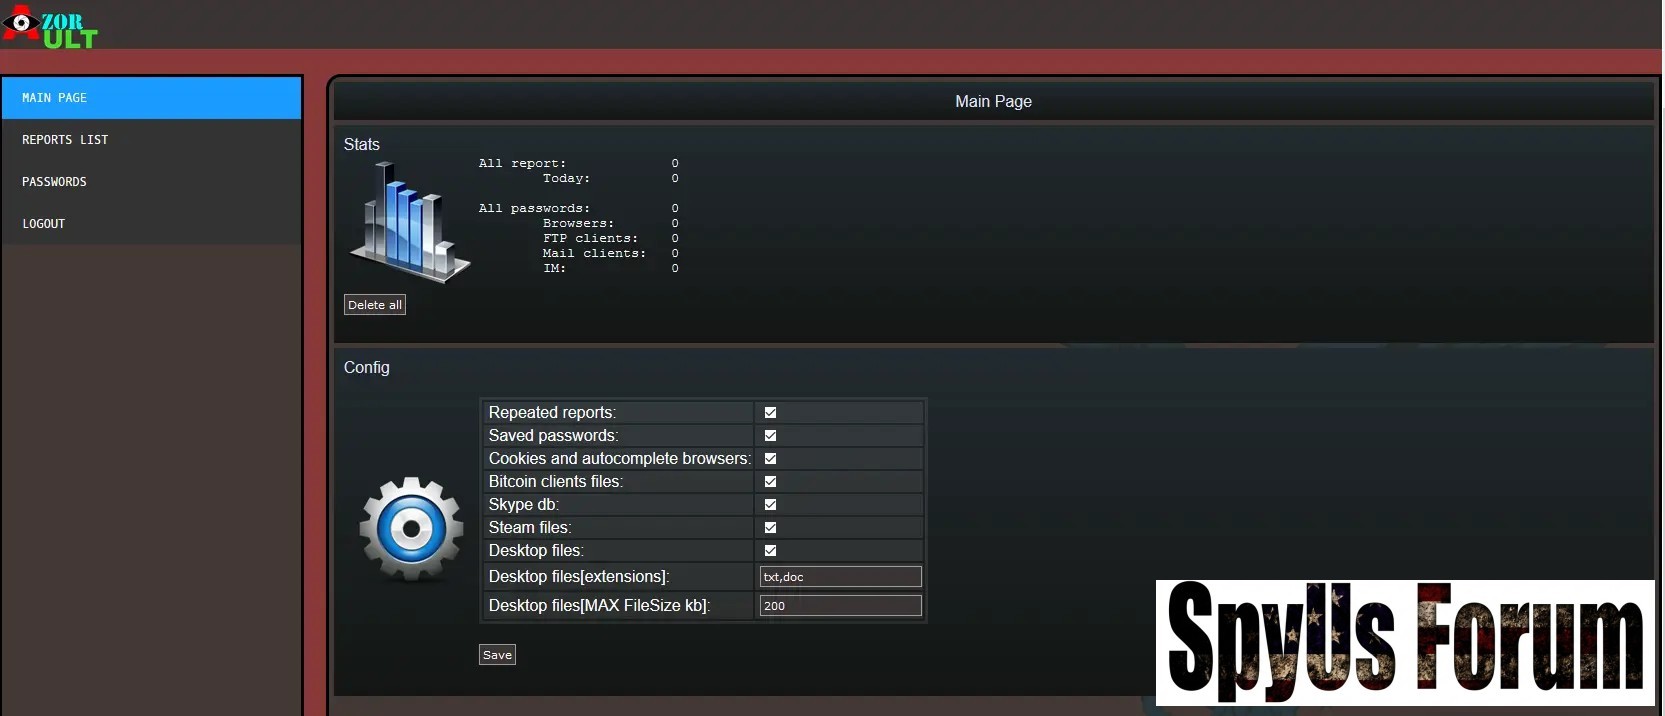Click the bar chart Stats icon
The width and height of the screenshot is (1665, 716).
tap(409, 223)
